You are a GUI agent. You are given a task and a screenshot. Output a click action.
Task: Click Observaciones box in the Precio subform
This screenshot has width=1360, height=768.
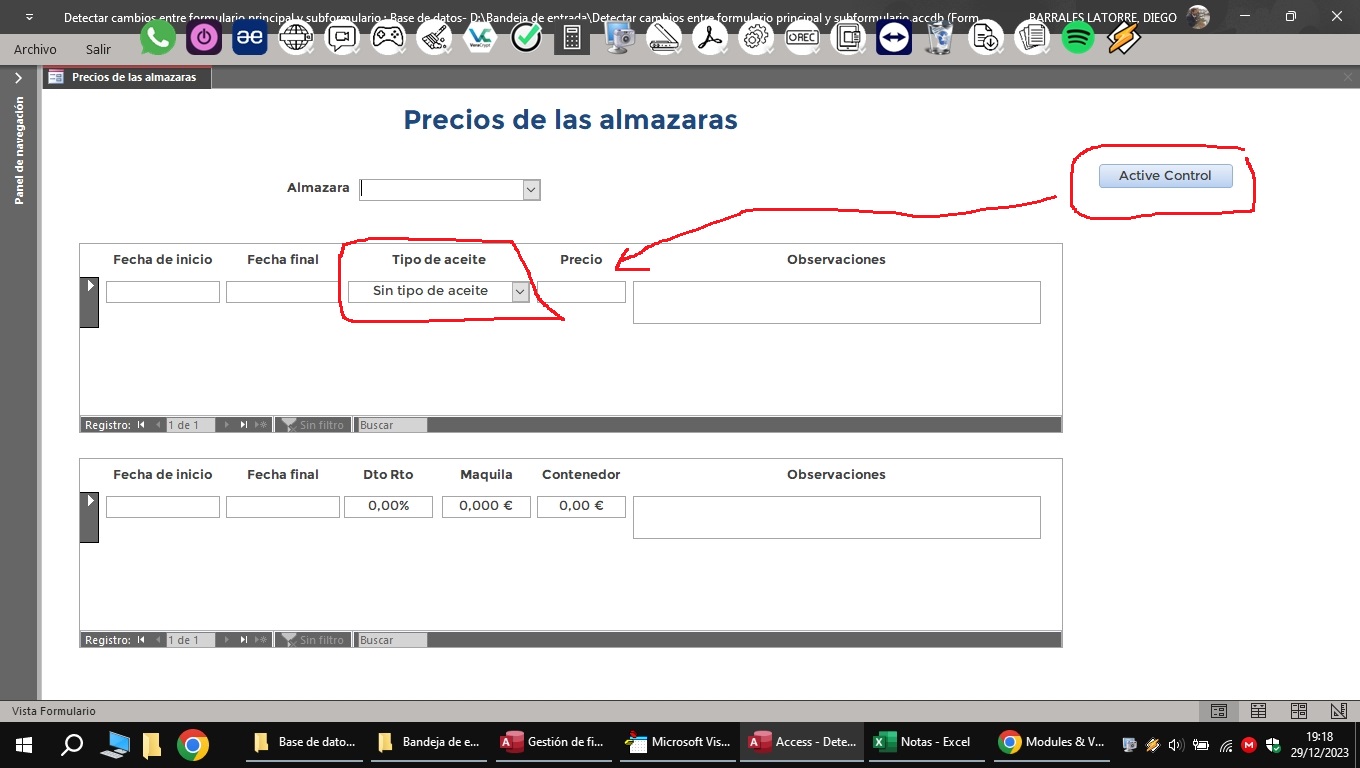point(837,302)
